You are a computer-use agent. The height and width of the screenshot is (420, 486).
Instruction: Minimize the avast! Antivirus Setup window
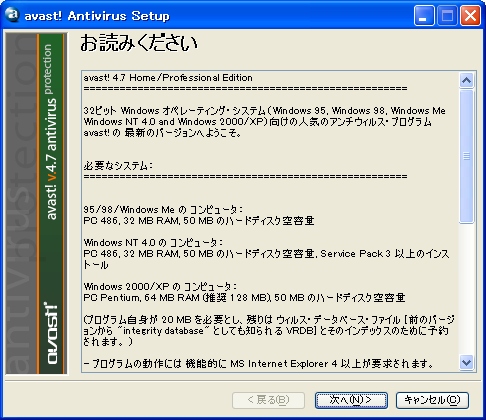click(x=424, y=16)
